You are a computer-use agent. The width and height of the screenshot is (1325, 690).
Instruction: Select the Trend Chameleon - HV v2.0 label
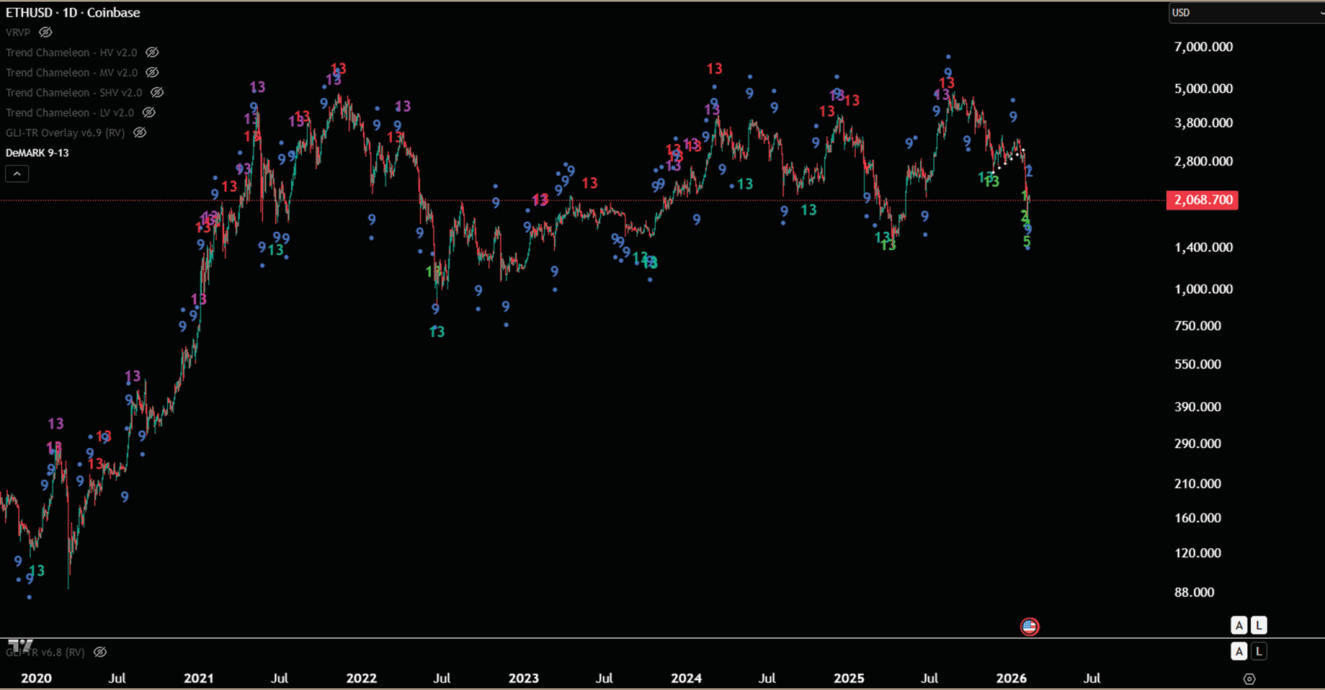71,52
